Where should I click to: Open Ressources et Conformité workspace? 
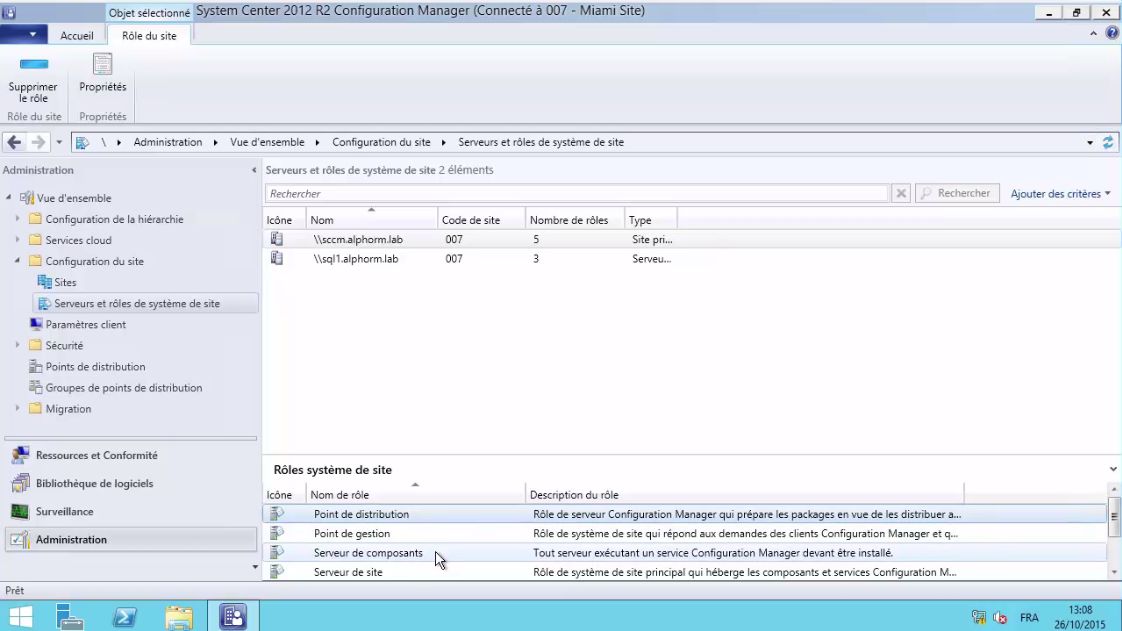tap(131, 455)
